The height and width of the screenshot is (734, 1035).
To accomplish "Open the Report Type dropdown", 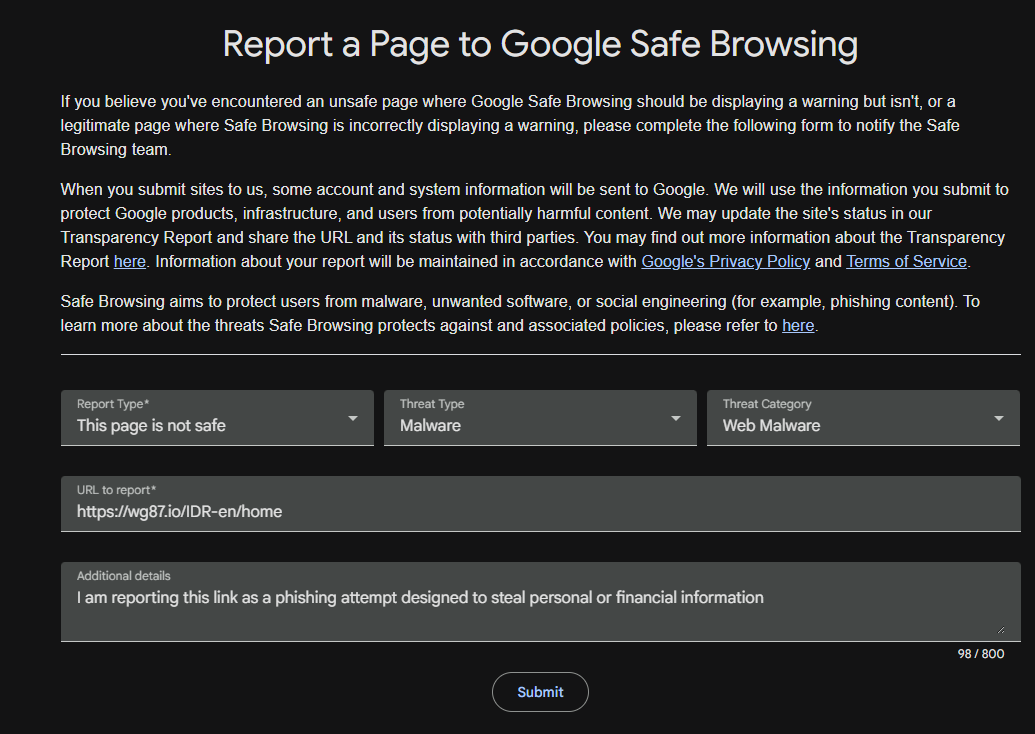I will point(217,418).
